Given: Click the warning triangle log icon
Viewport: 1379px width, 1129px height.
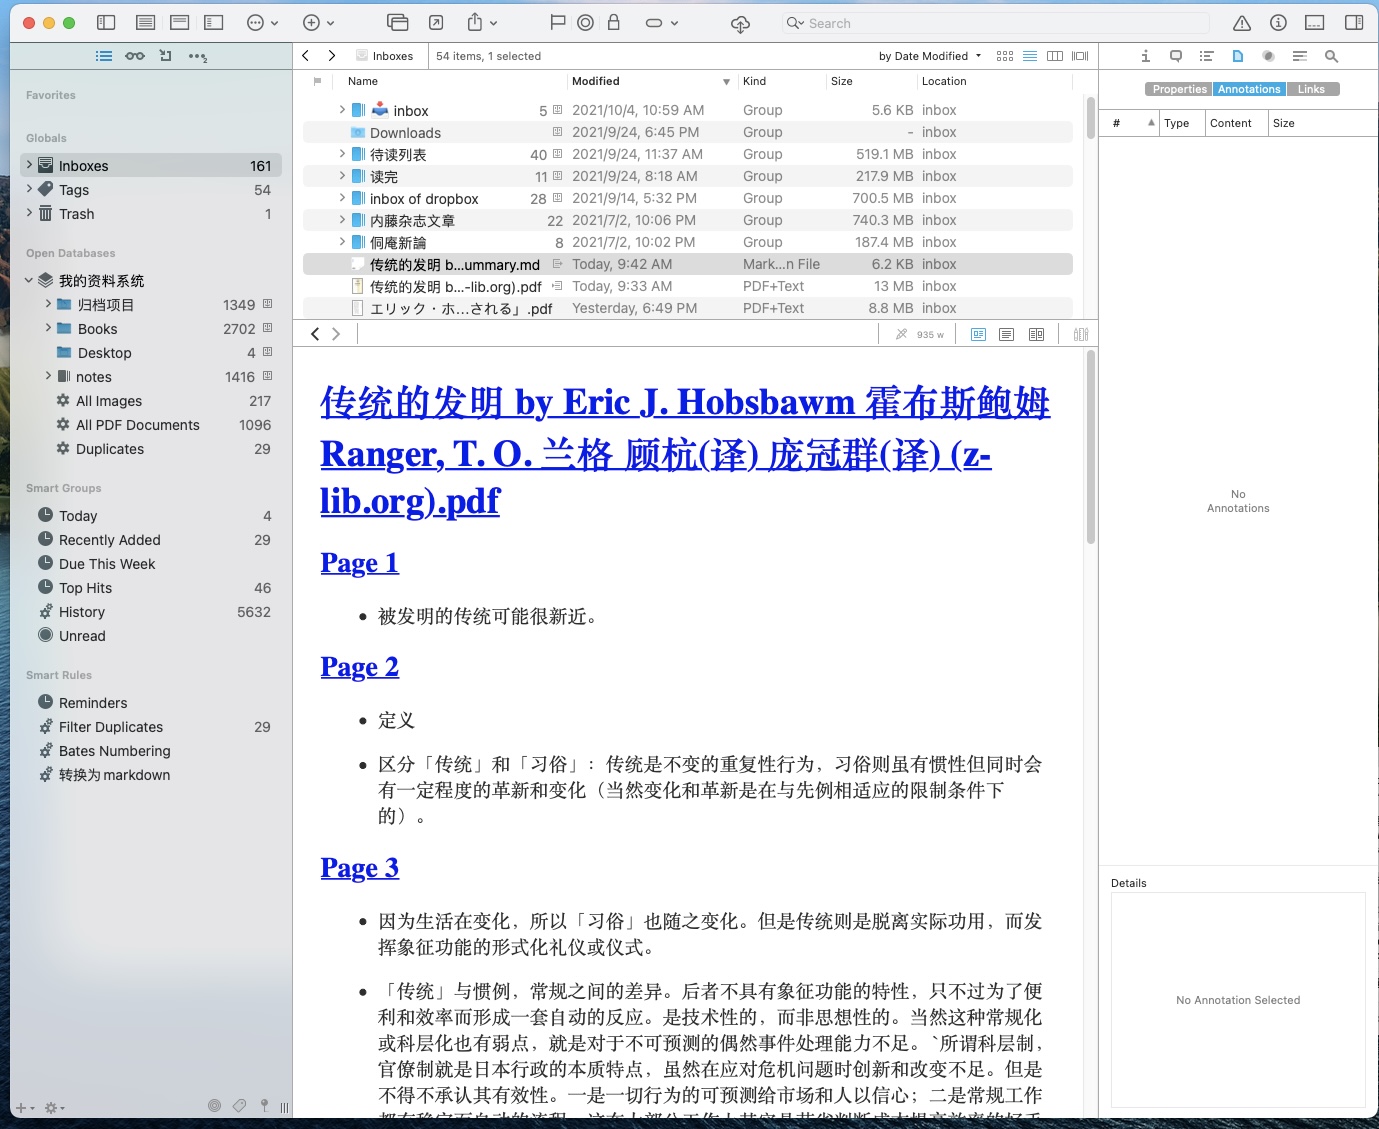Looking at the screenshot, I should (x=1242, y=23).
